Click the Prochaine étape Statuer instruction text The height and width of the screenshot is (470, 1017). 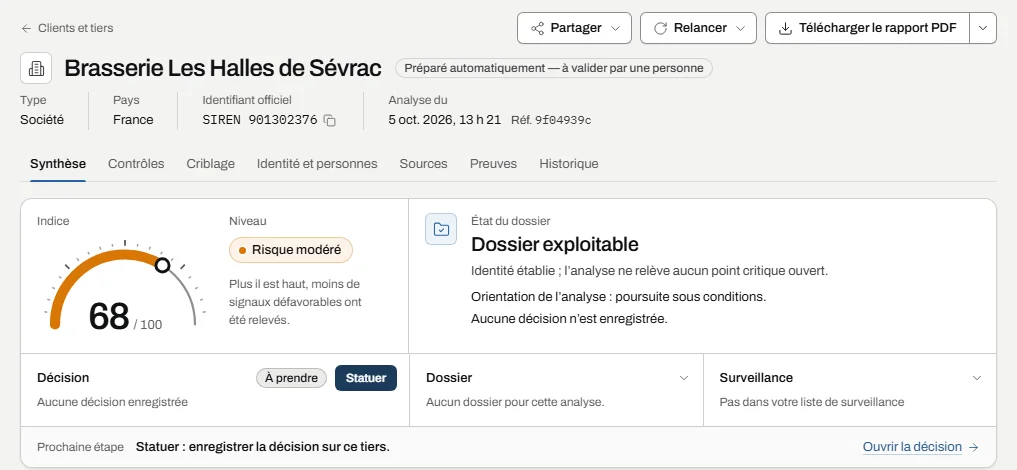point(263,447)
